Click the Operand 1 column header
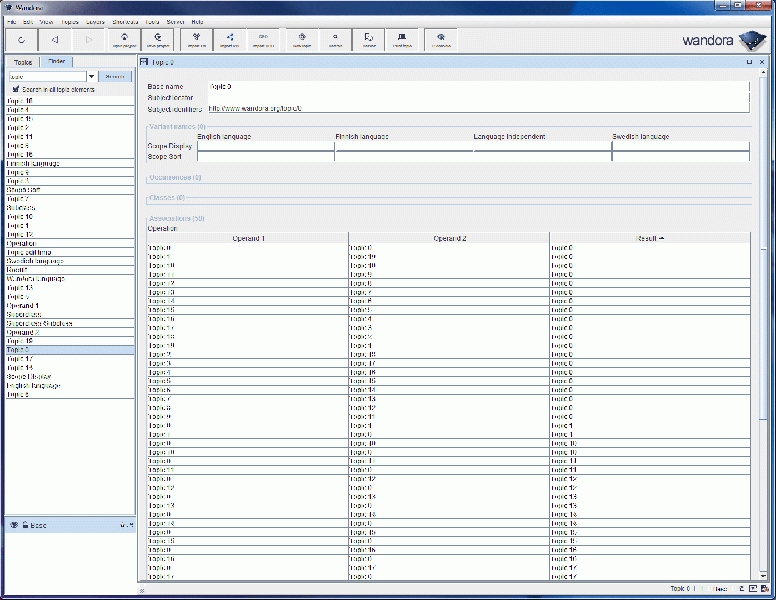This screenshot has width=776, height=600. [x=248, y=238]
